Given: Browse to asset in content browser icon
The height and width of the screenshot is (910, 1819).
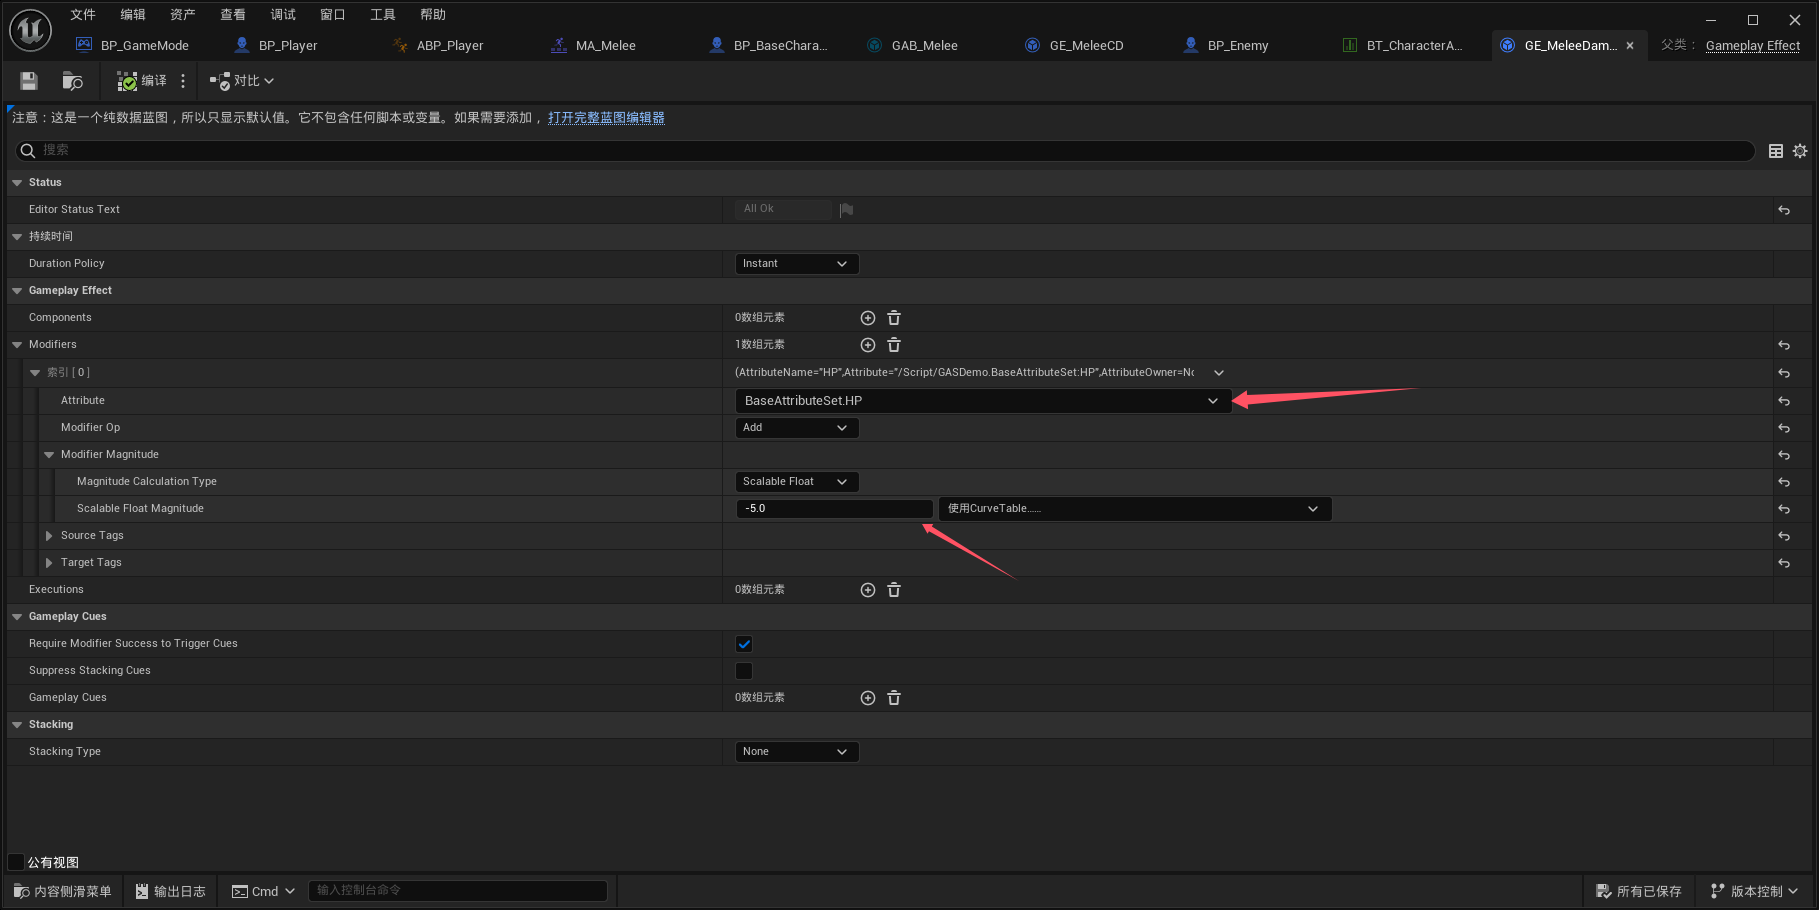Looking at the screenshot, I should tap(72, 81).
